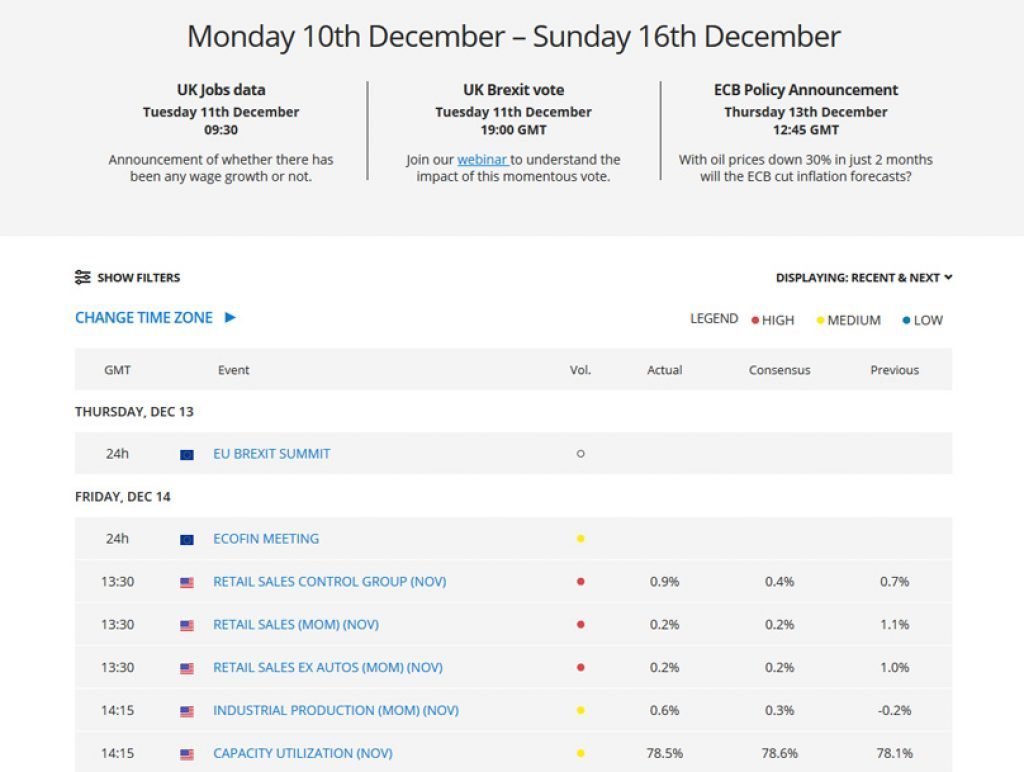The image size is (1024, 772).
Task: Click the previous value 1.1%
Action: 894,624
